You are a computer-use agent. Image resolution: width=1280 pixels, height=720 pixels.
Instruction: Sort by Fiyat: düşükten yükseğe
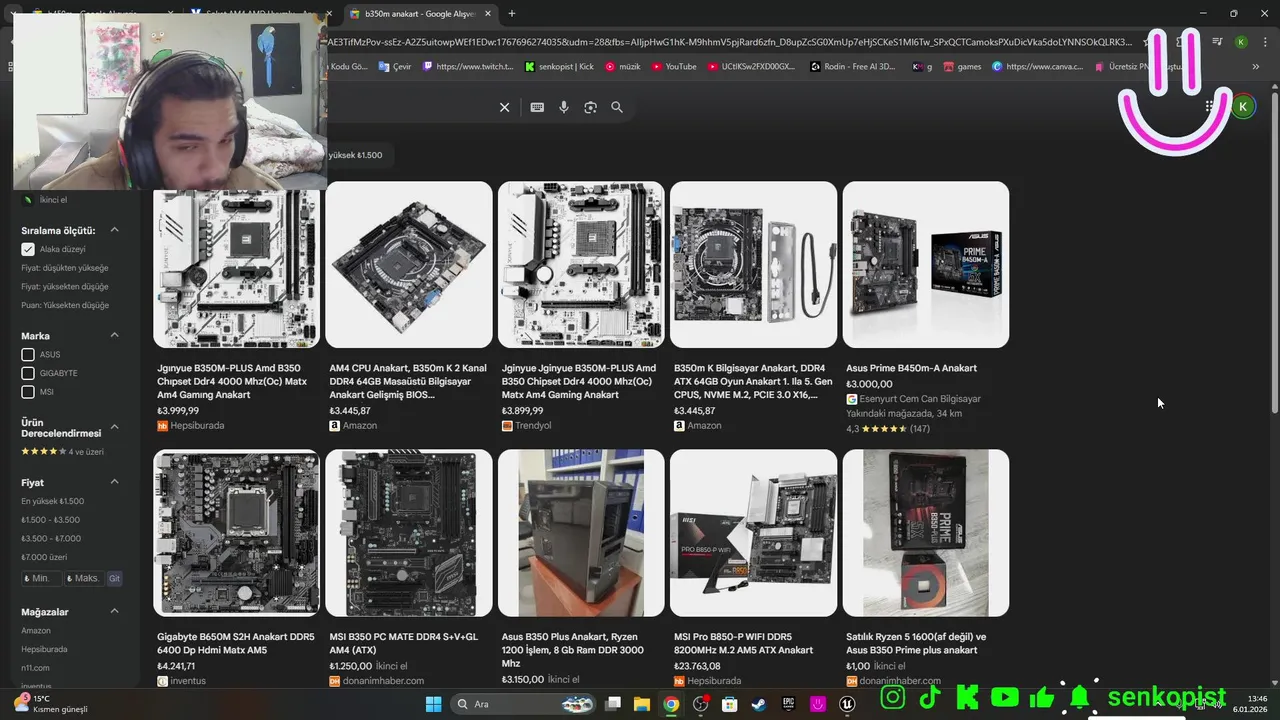click(65, 268)
